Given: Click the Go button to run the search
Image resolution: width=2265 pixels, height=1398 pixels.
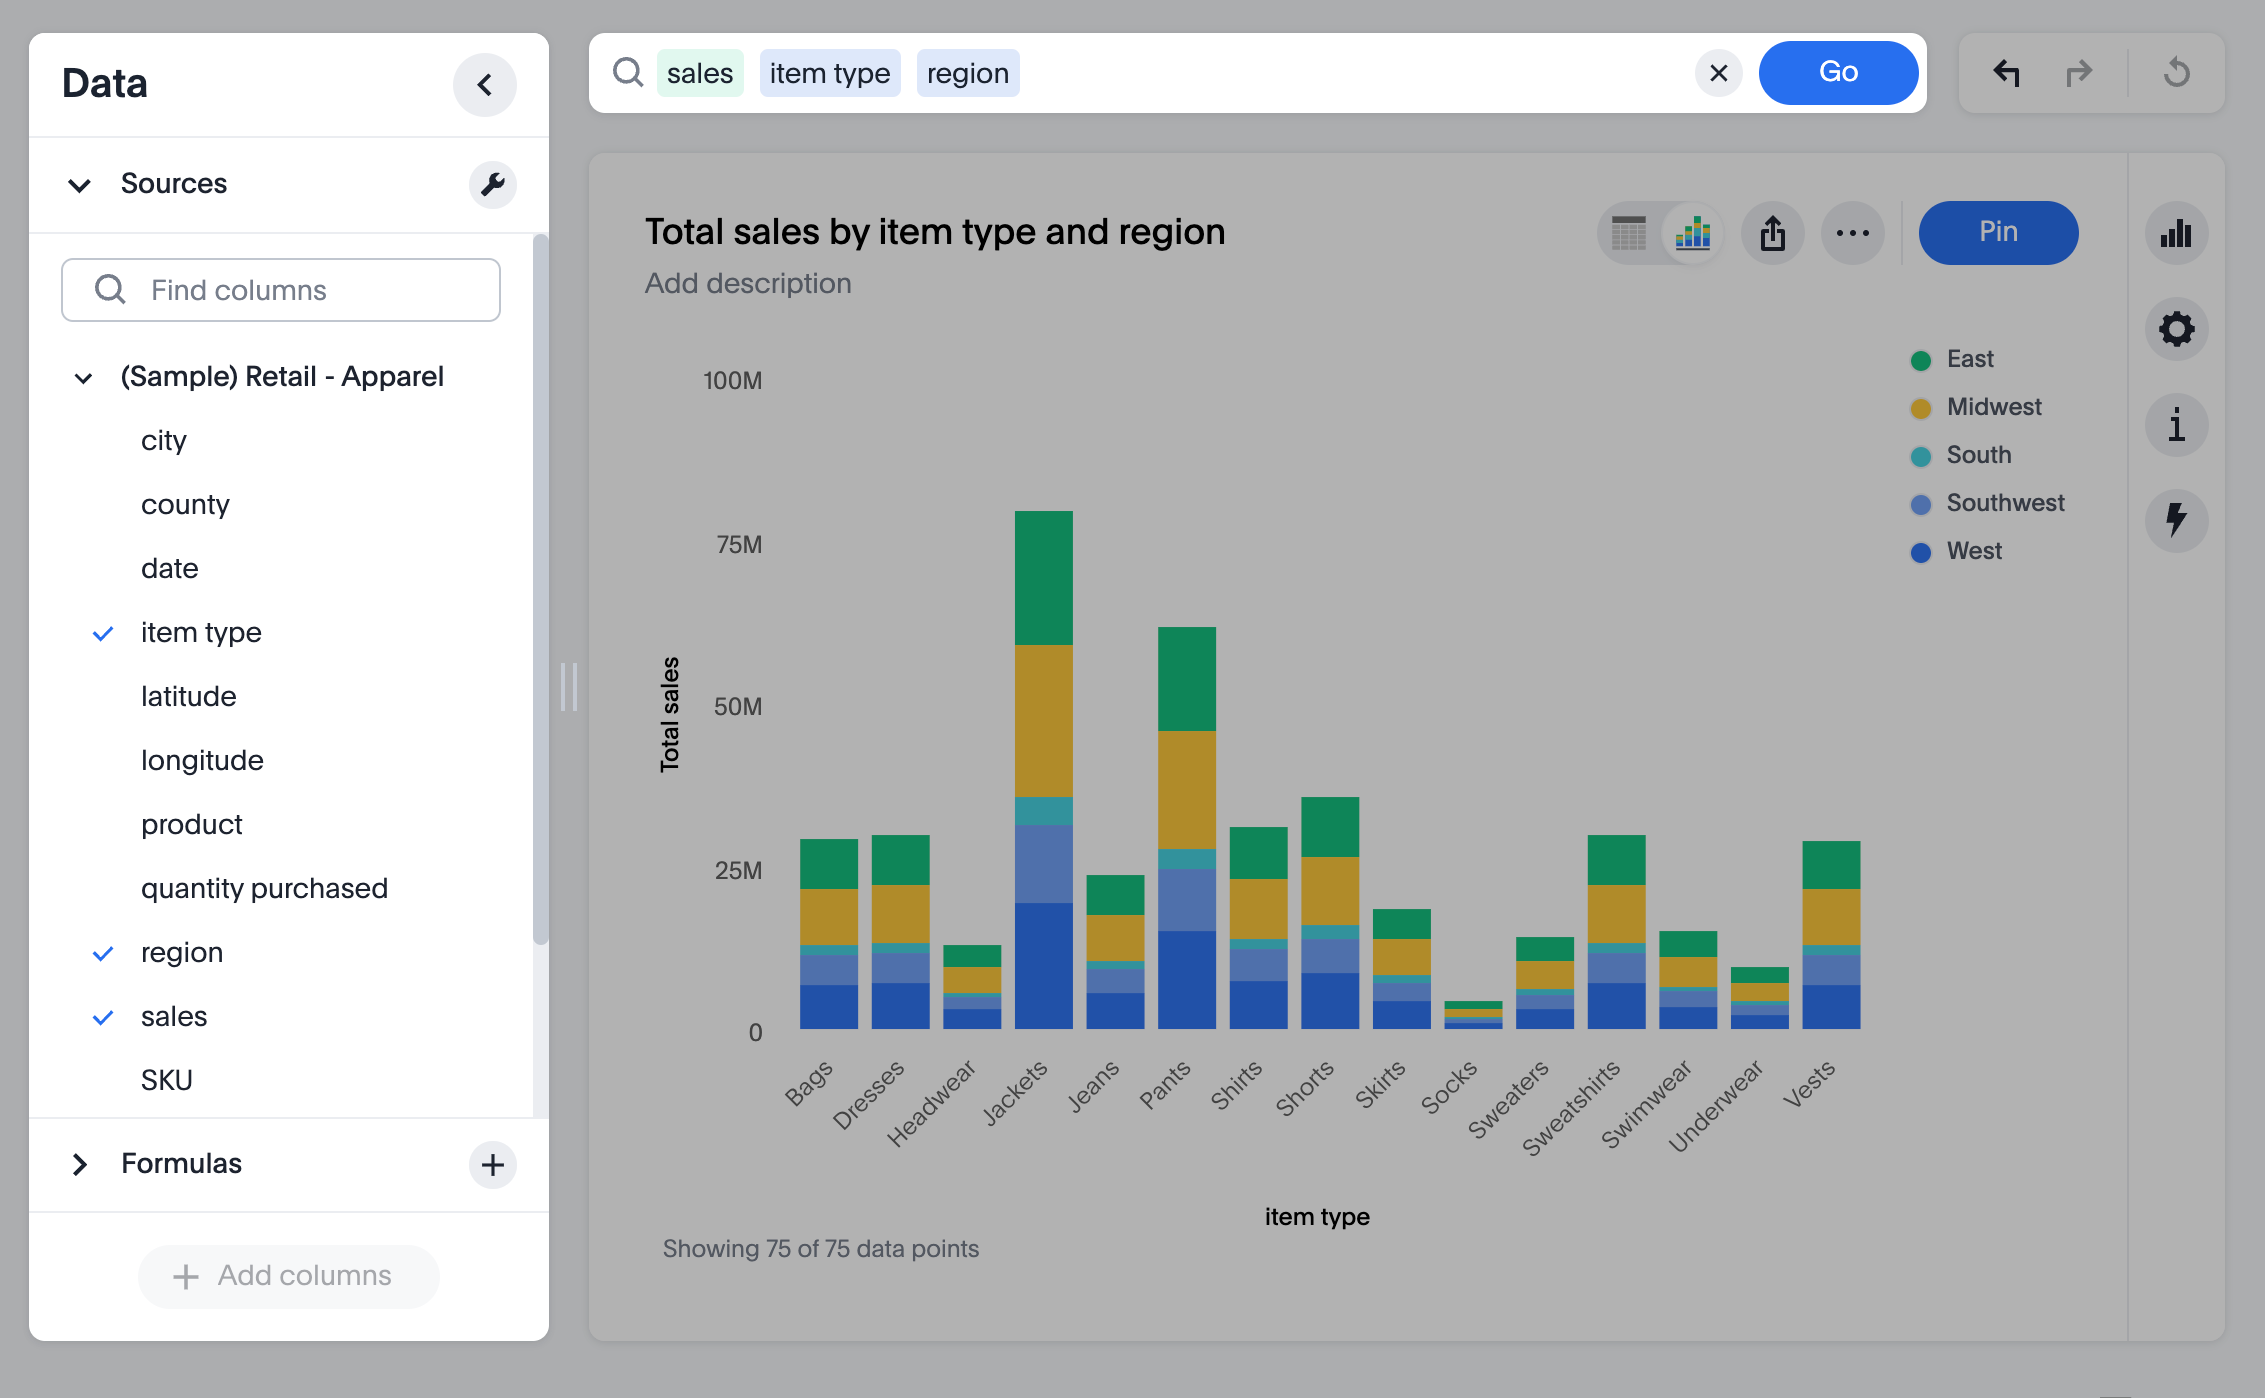Looking at the screenshot, I should (1838, 72).
